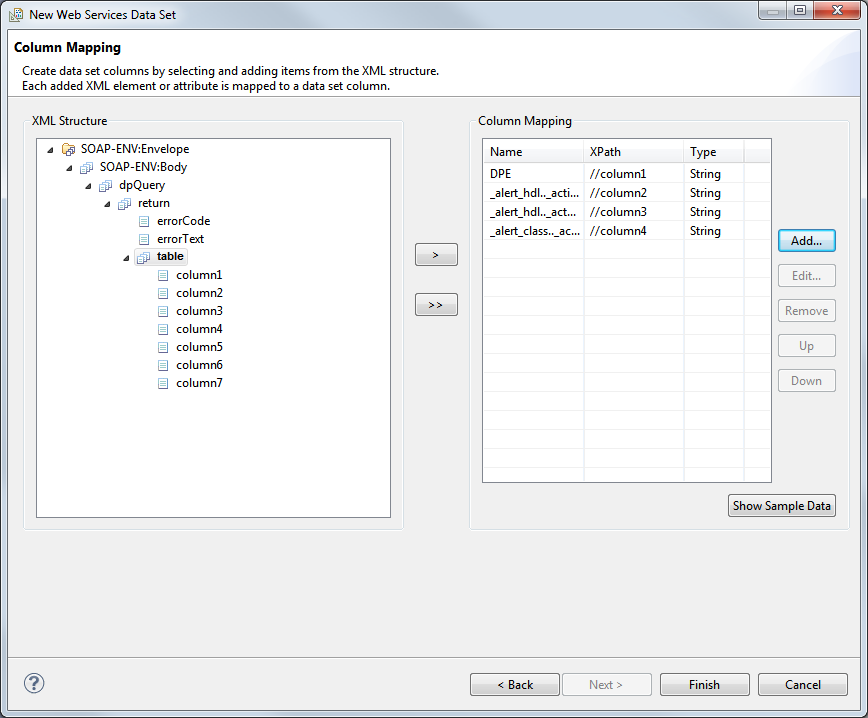Click Show Sample Data button
The image size is (868, 718).
(x=781, y=506)
